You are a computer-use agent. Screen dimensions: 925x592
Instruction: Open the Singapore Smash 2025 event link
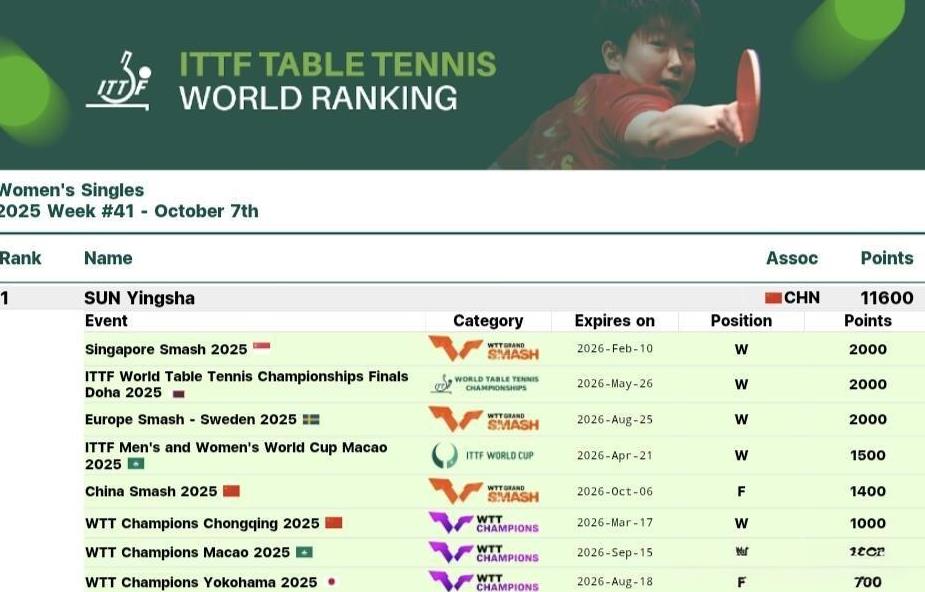click(x=166, y=350)
